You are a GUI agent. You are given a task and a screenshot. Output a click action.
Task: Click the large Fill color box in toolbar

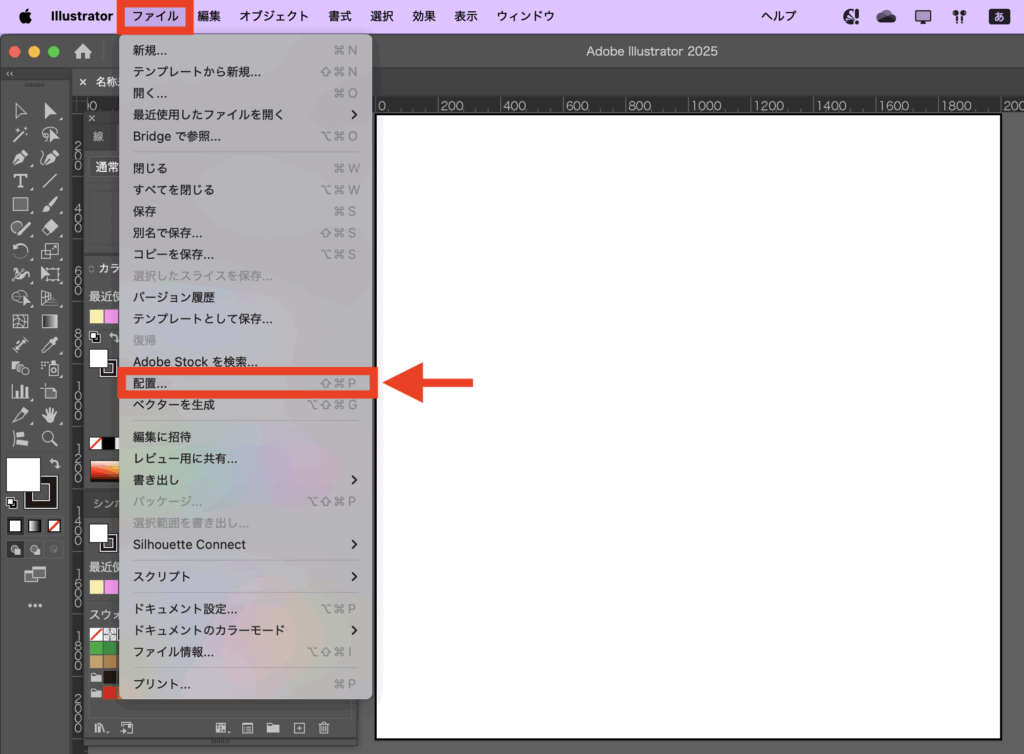click(23, 475)
